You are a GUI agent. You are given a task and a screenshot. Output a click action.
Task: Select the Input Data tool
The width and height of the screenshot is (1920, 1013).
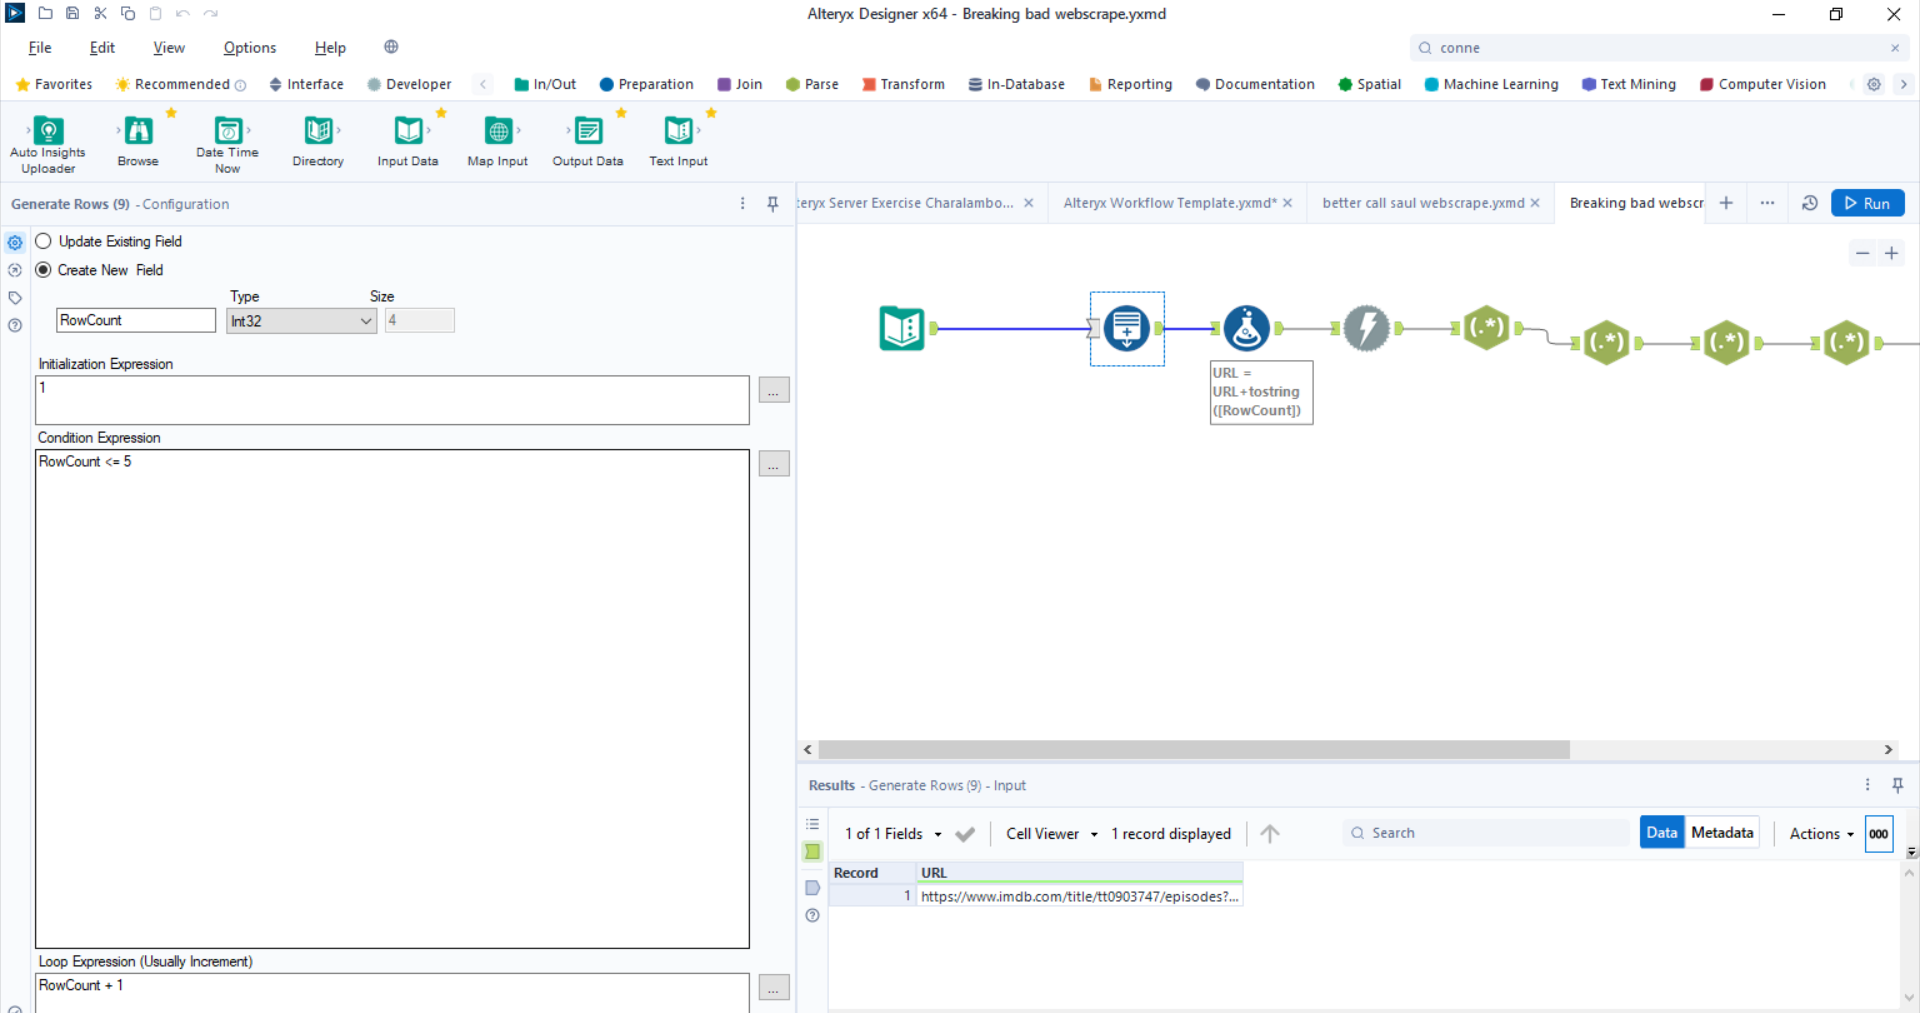point(408,141)
